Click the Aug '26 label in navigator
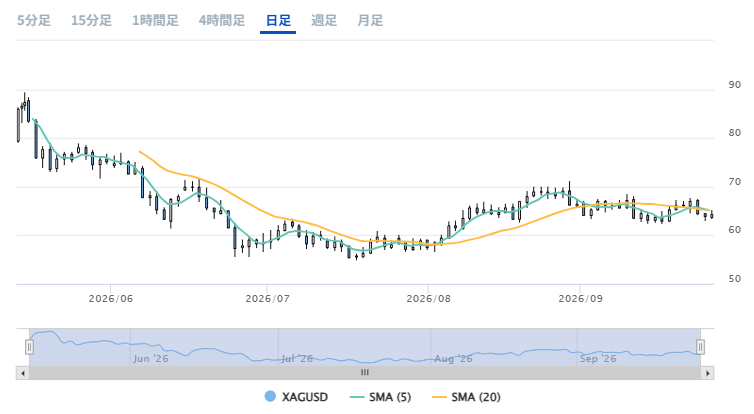This screenshot has height=414, width=754. click(453, 359)
